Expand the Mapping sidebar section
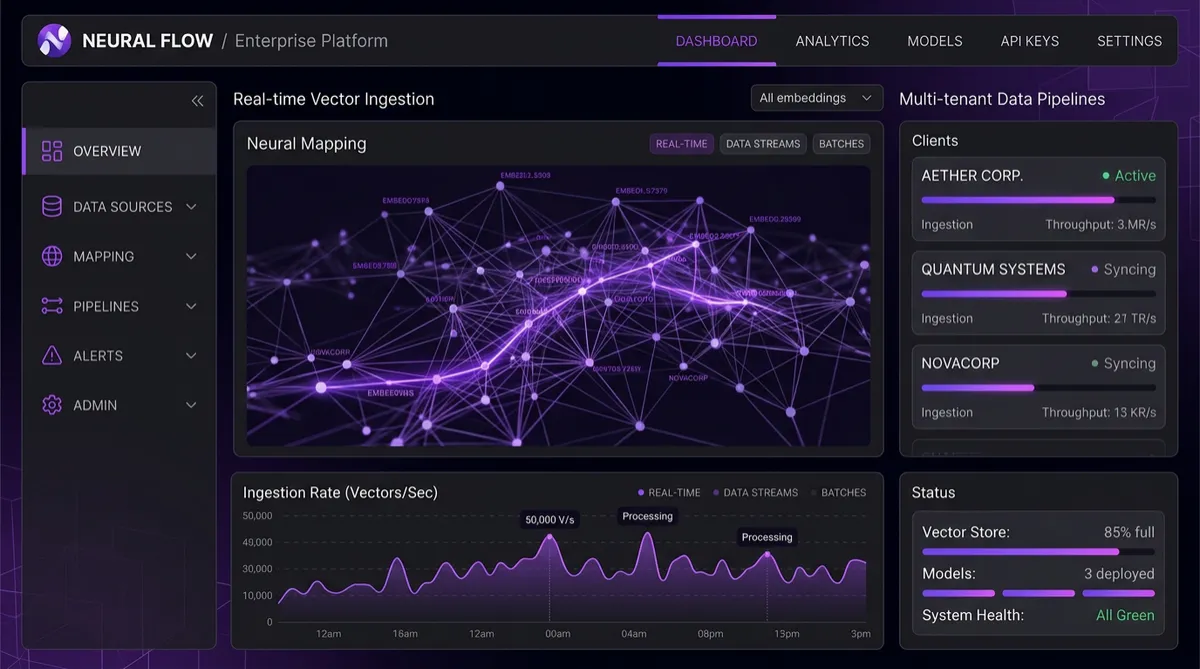 coord(191,256)
